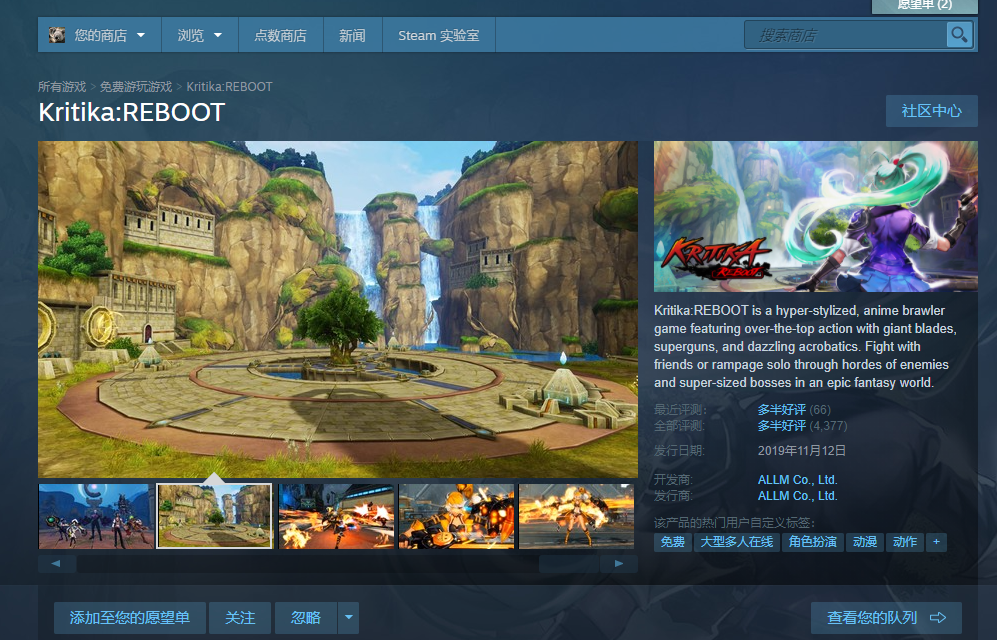Viewport: 997px width, 640px height.
Task: Select the 动漫 tag
Action: click(865, 541)
